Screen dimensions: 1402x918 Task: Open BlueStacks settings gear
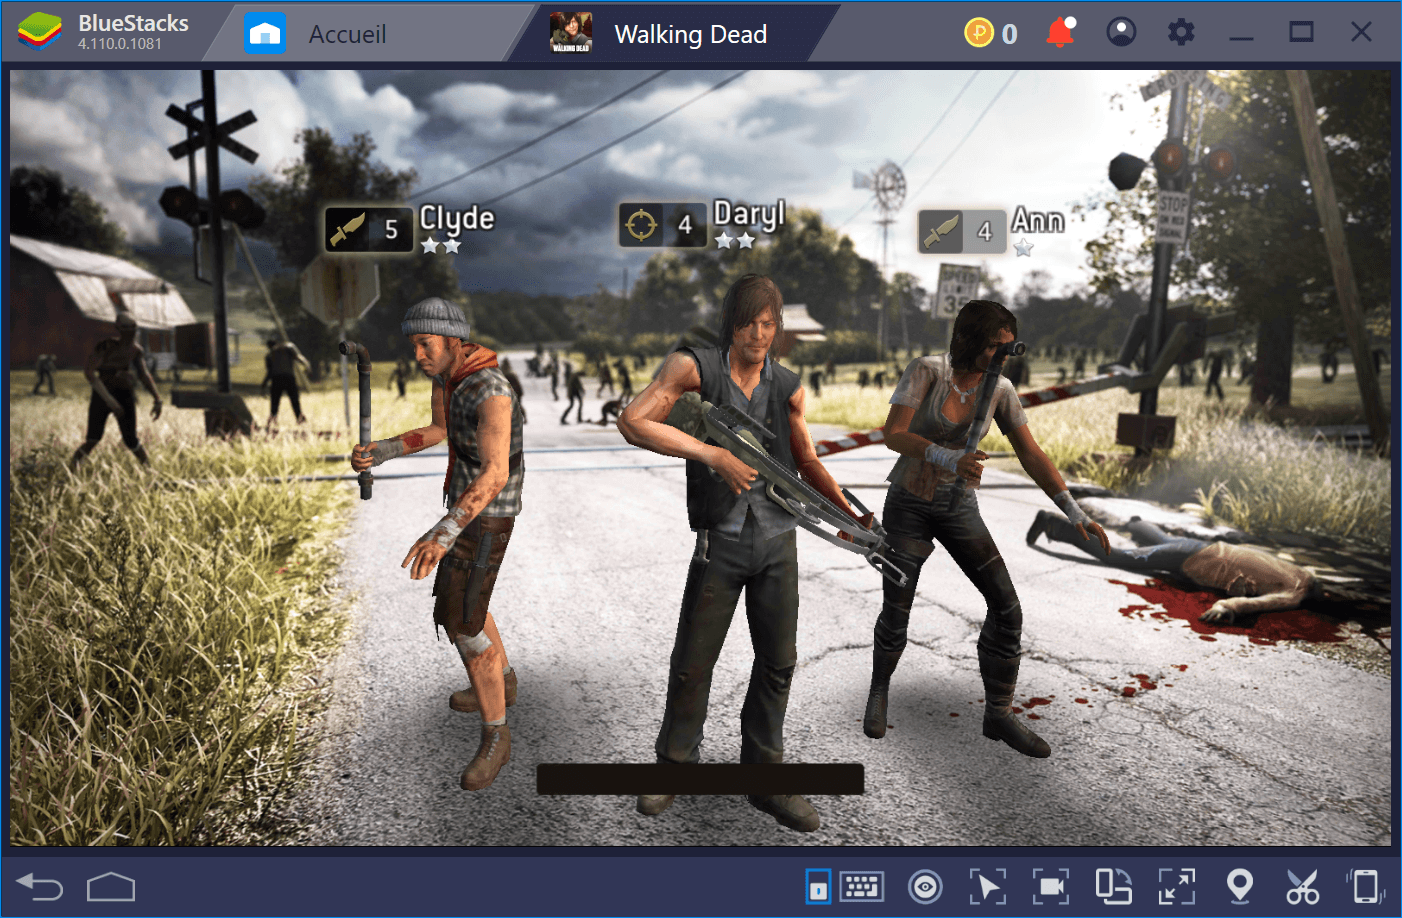point(1181,33)
